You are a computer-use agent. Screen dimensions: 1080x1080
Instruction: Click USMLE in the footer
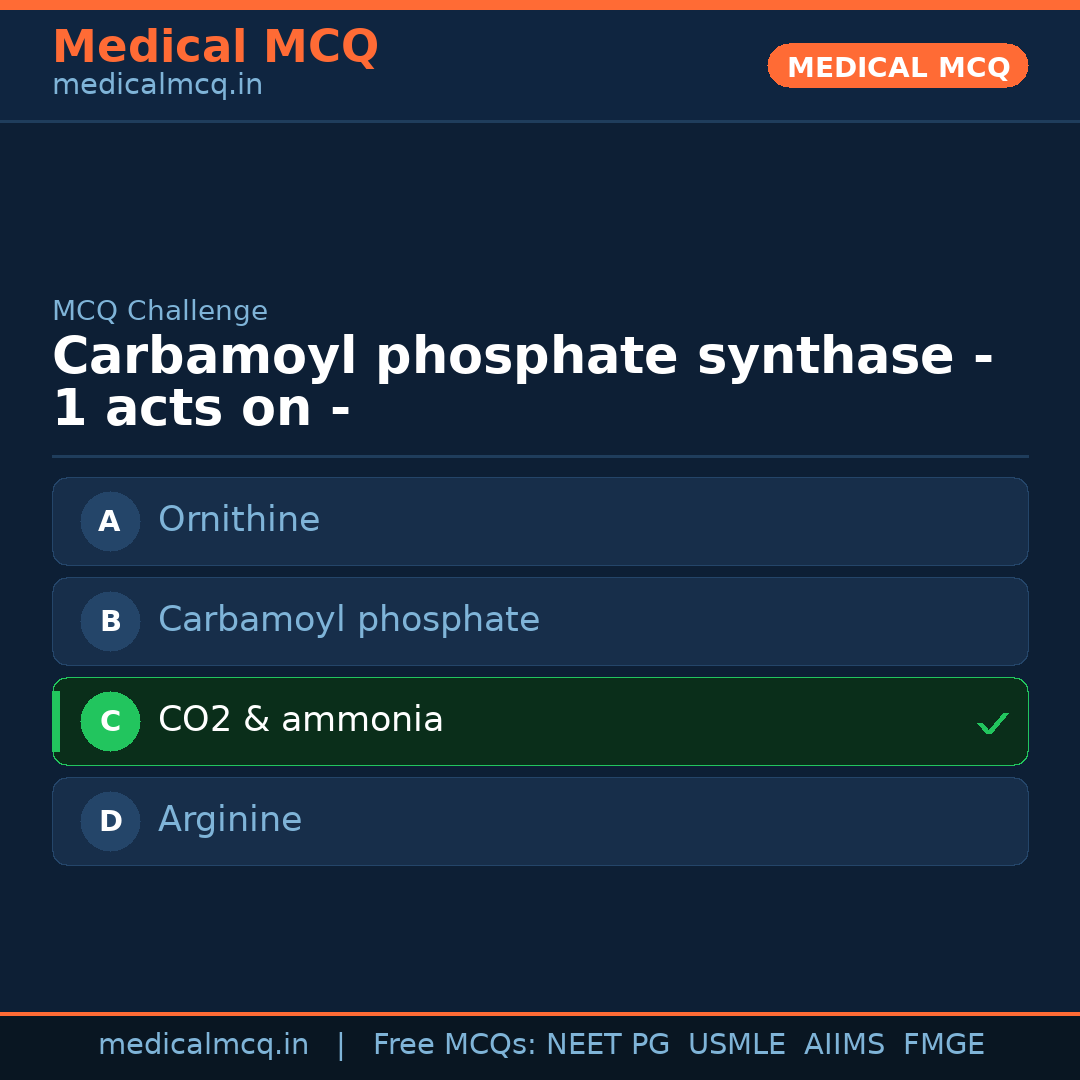[736, 1045]
